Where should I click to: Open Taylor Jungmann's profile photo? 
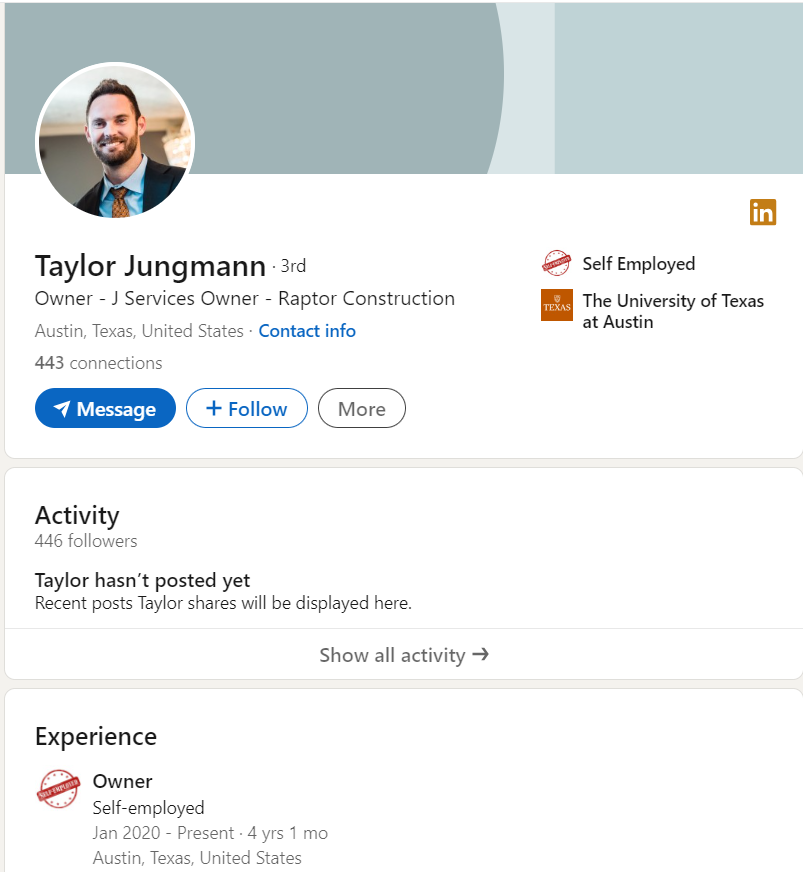[115, 142]
